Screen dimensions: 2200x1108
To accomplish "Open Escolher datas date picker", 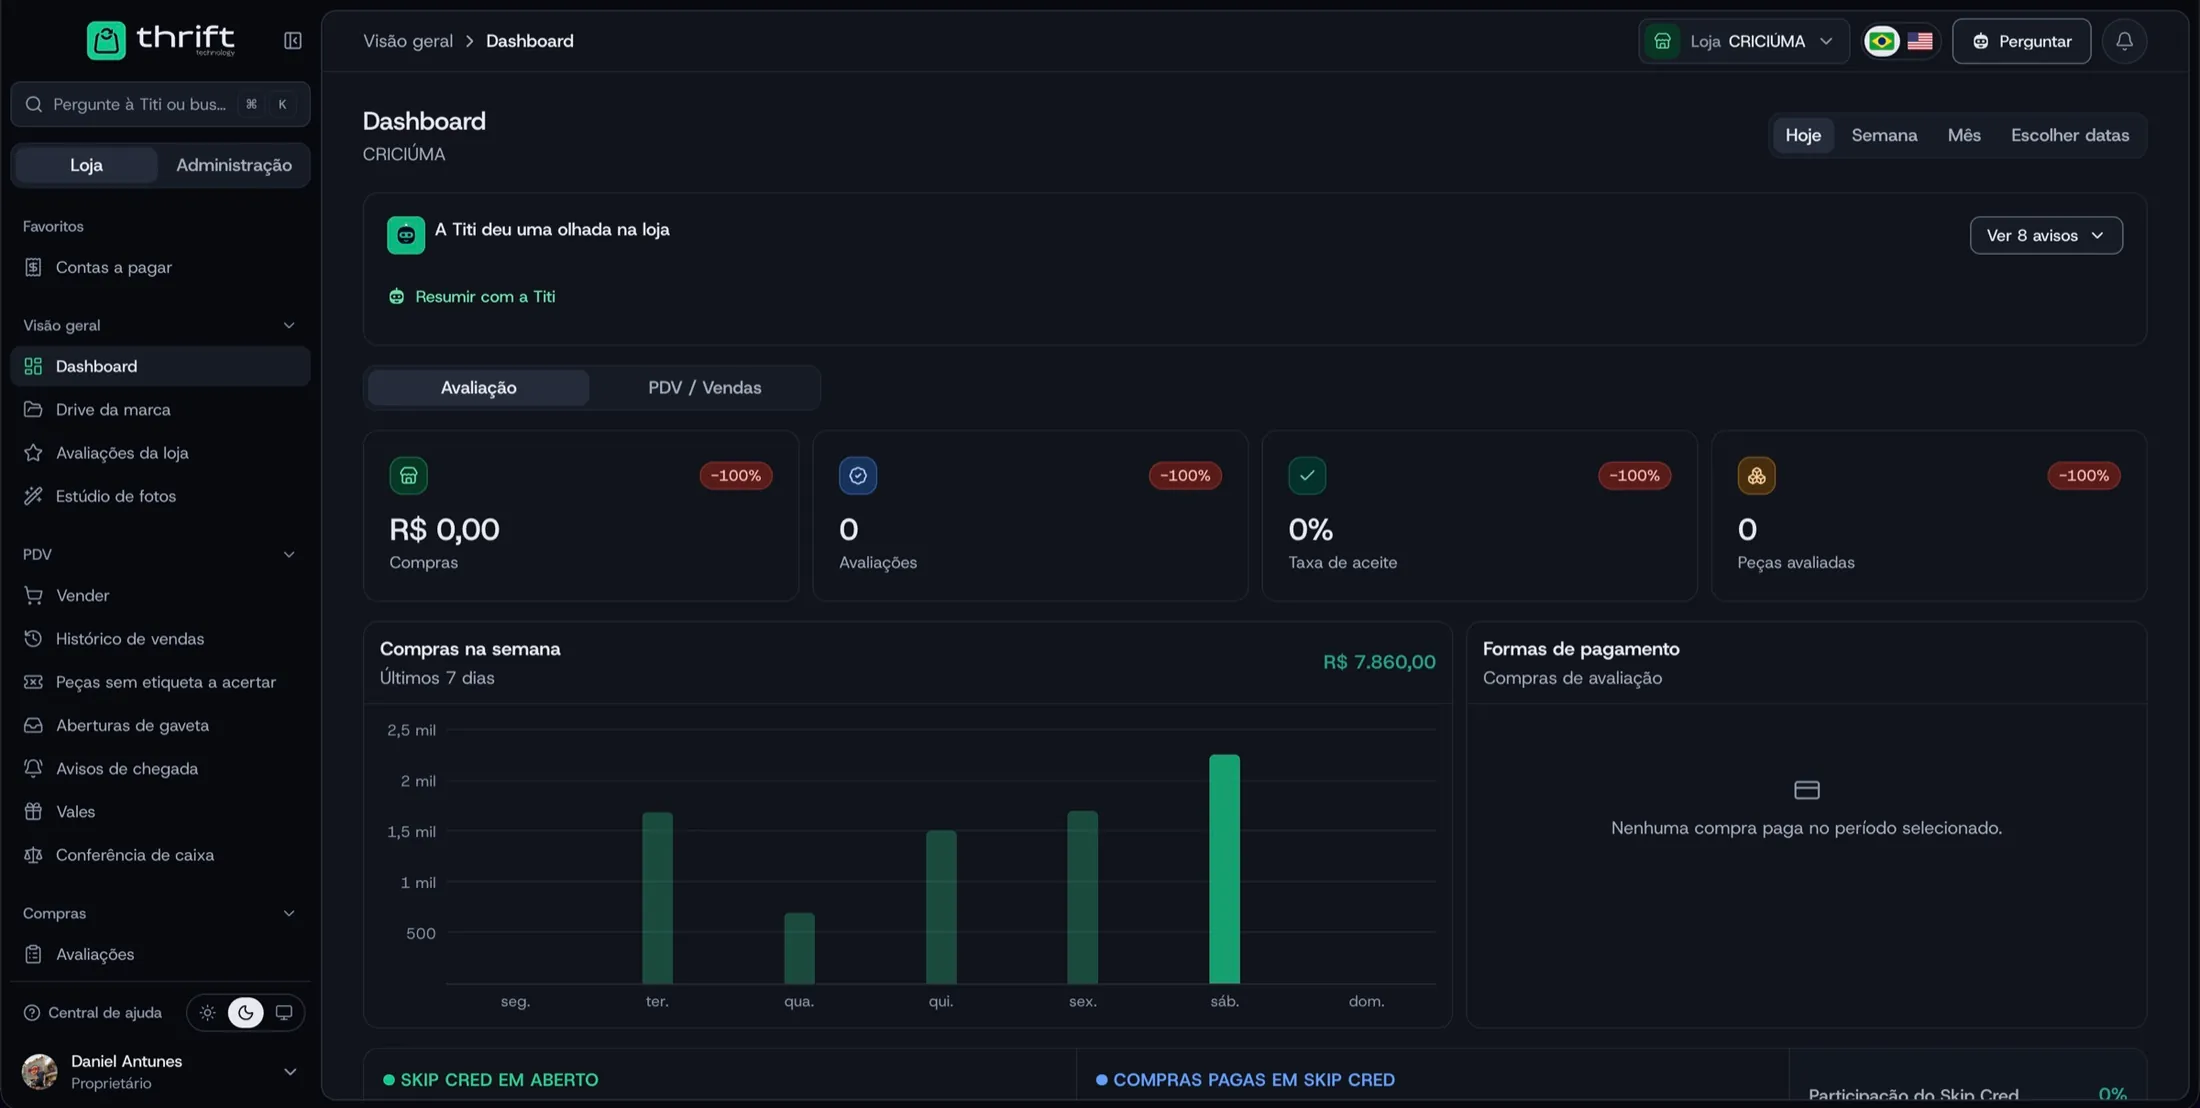I will pyautogui.click(x=2069, y=135).
